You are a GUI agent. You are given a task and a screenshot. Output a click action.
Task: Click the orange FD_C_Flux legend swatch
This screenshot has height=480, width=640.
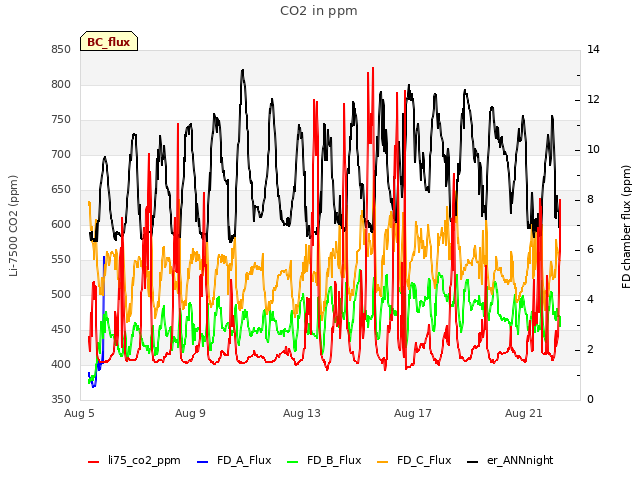382,462
